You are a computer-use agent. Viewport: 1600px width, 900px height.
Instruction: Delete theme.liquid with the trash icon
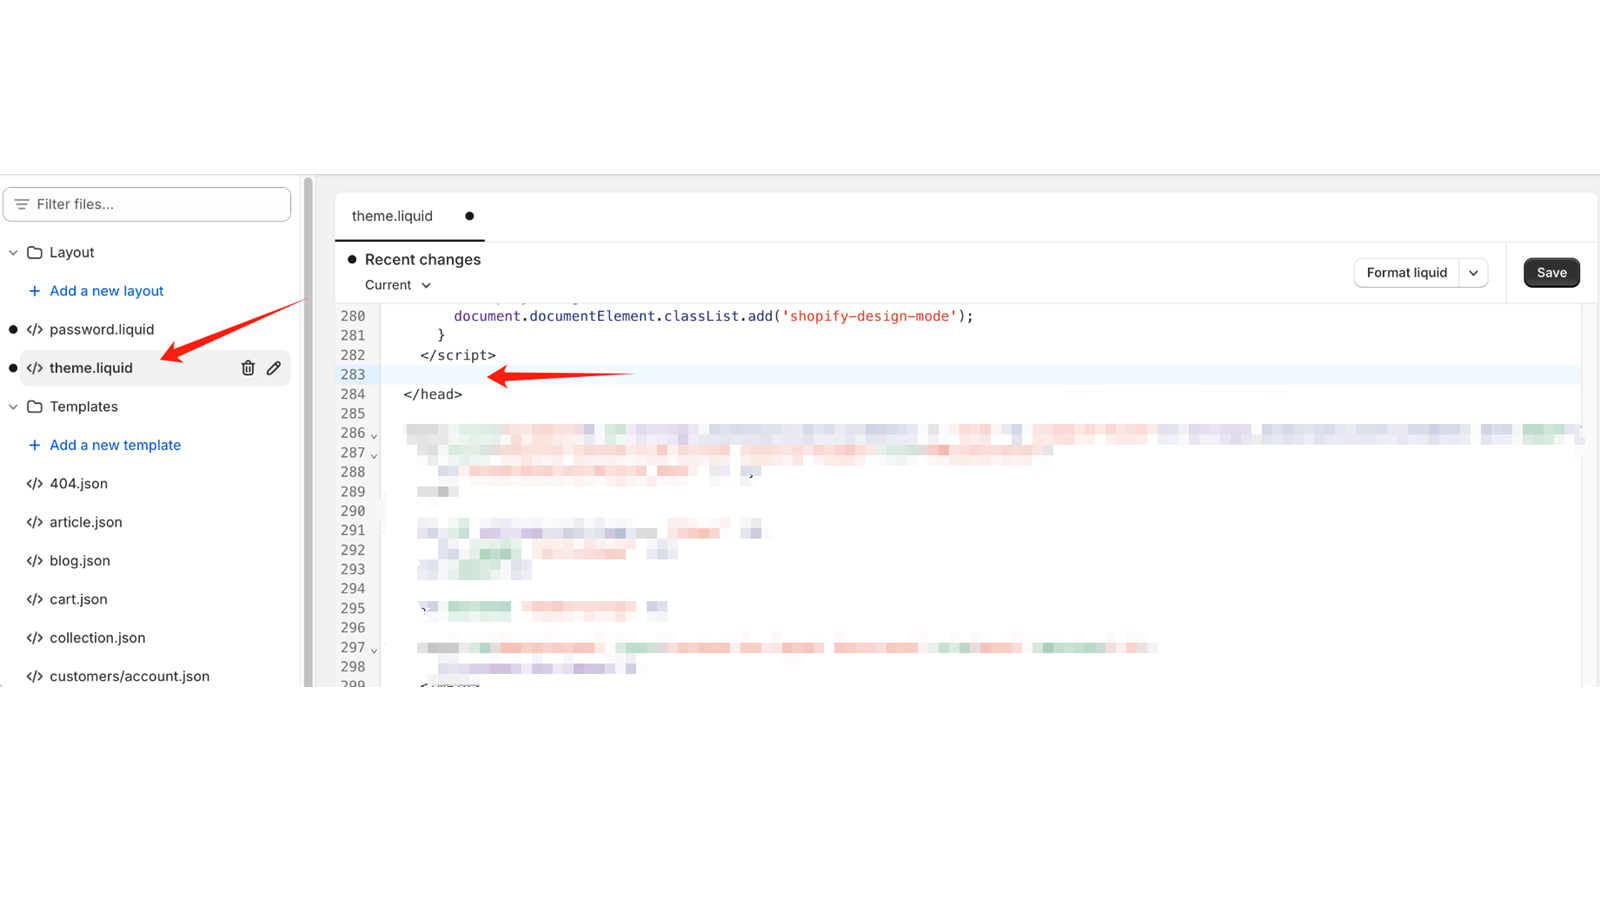click(x=248, y=368)
